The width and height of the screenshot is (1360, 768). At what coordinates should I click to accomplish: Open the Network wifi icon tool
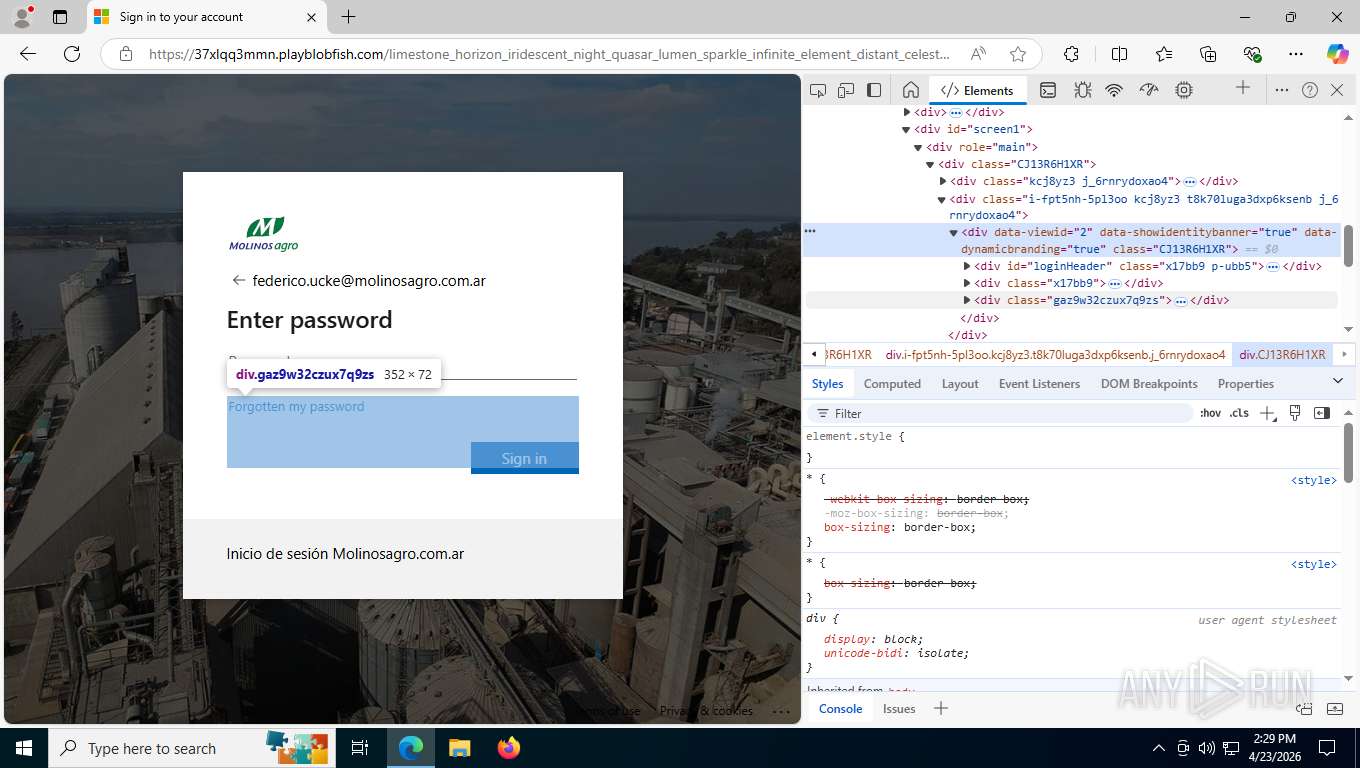pos(1114,90)
